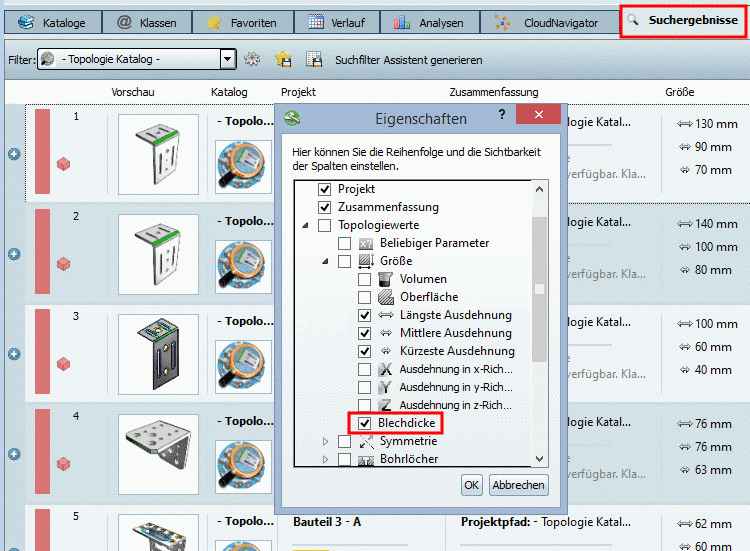
Task: Expand the Bohrlöcher tree node
Action: pyautogui.click(x=325, y=459)
